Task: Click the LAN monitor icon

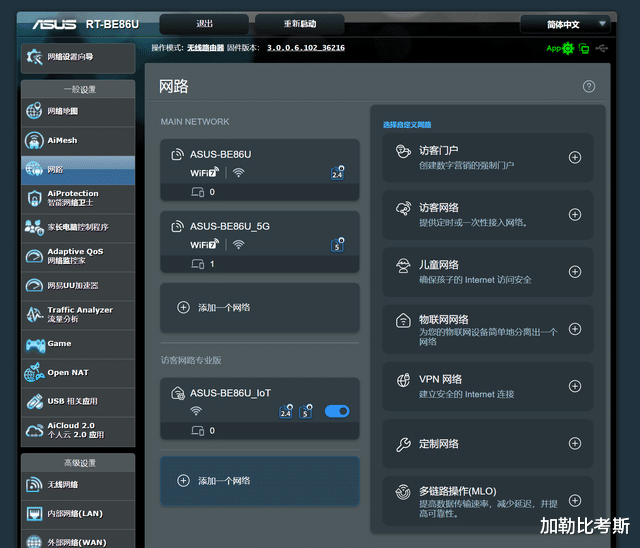Action: [x=34, y=514]
